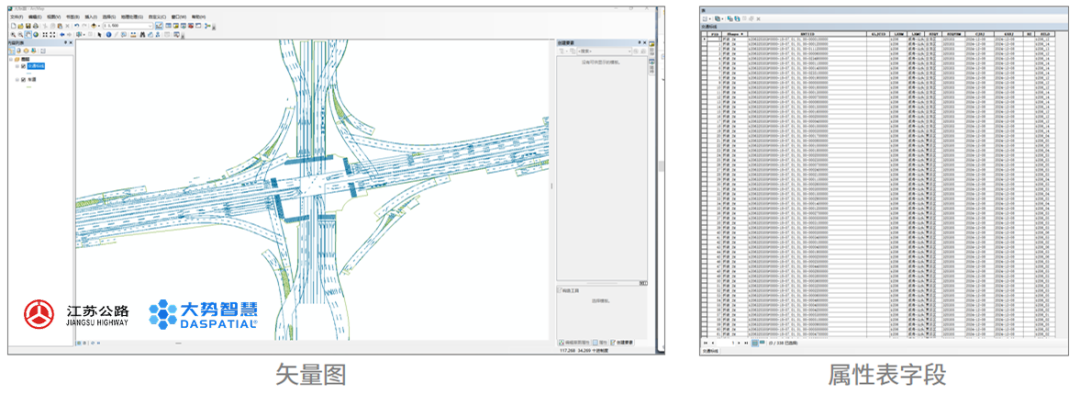Viewport: 1080px width, 395px height.
Task: Click the Add Data icon
Action: point(94,26)
